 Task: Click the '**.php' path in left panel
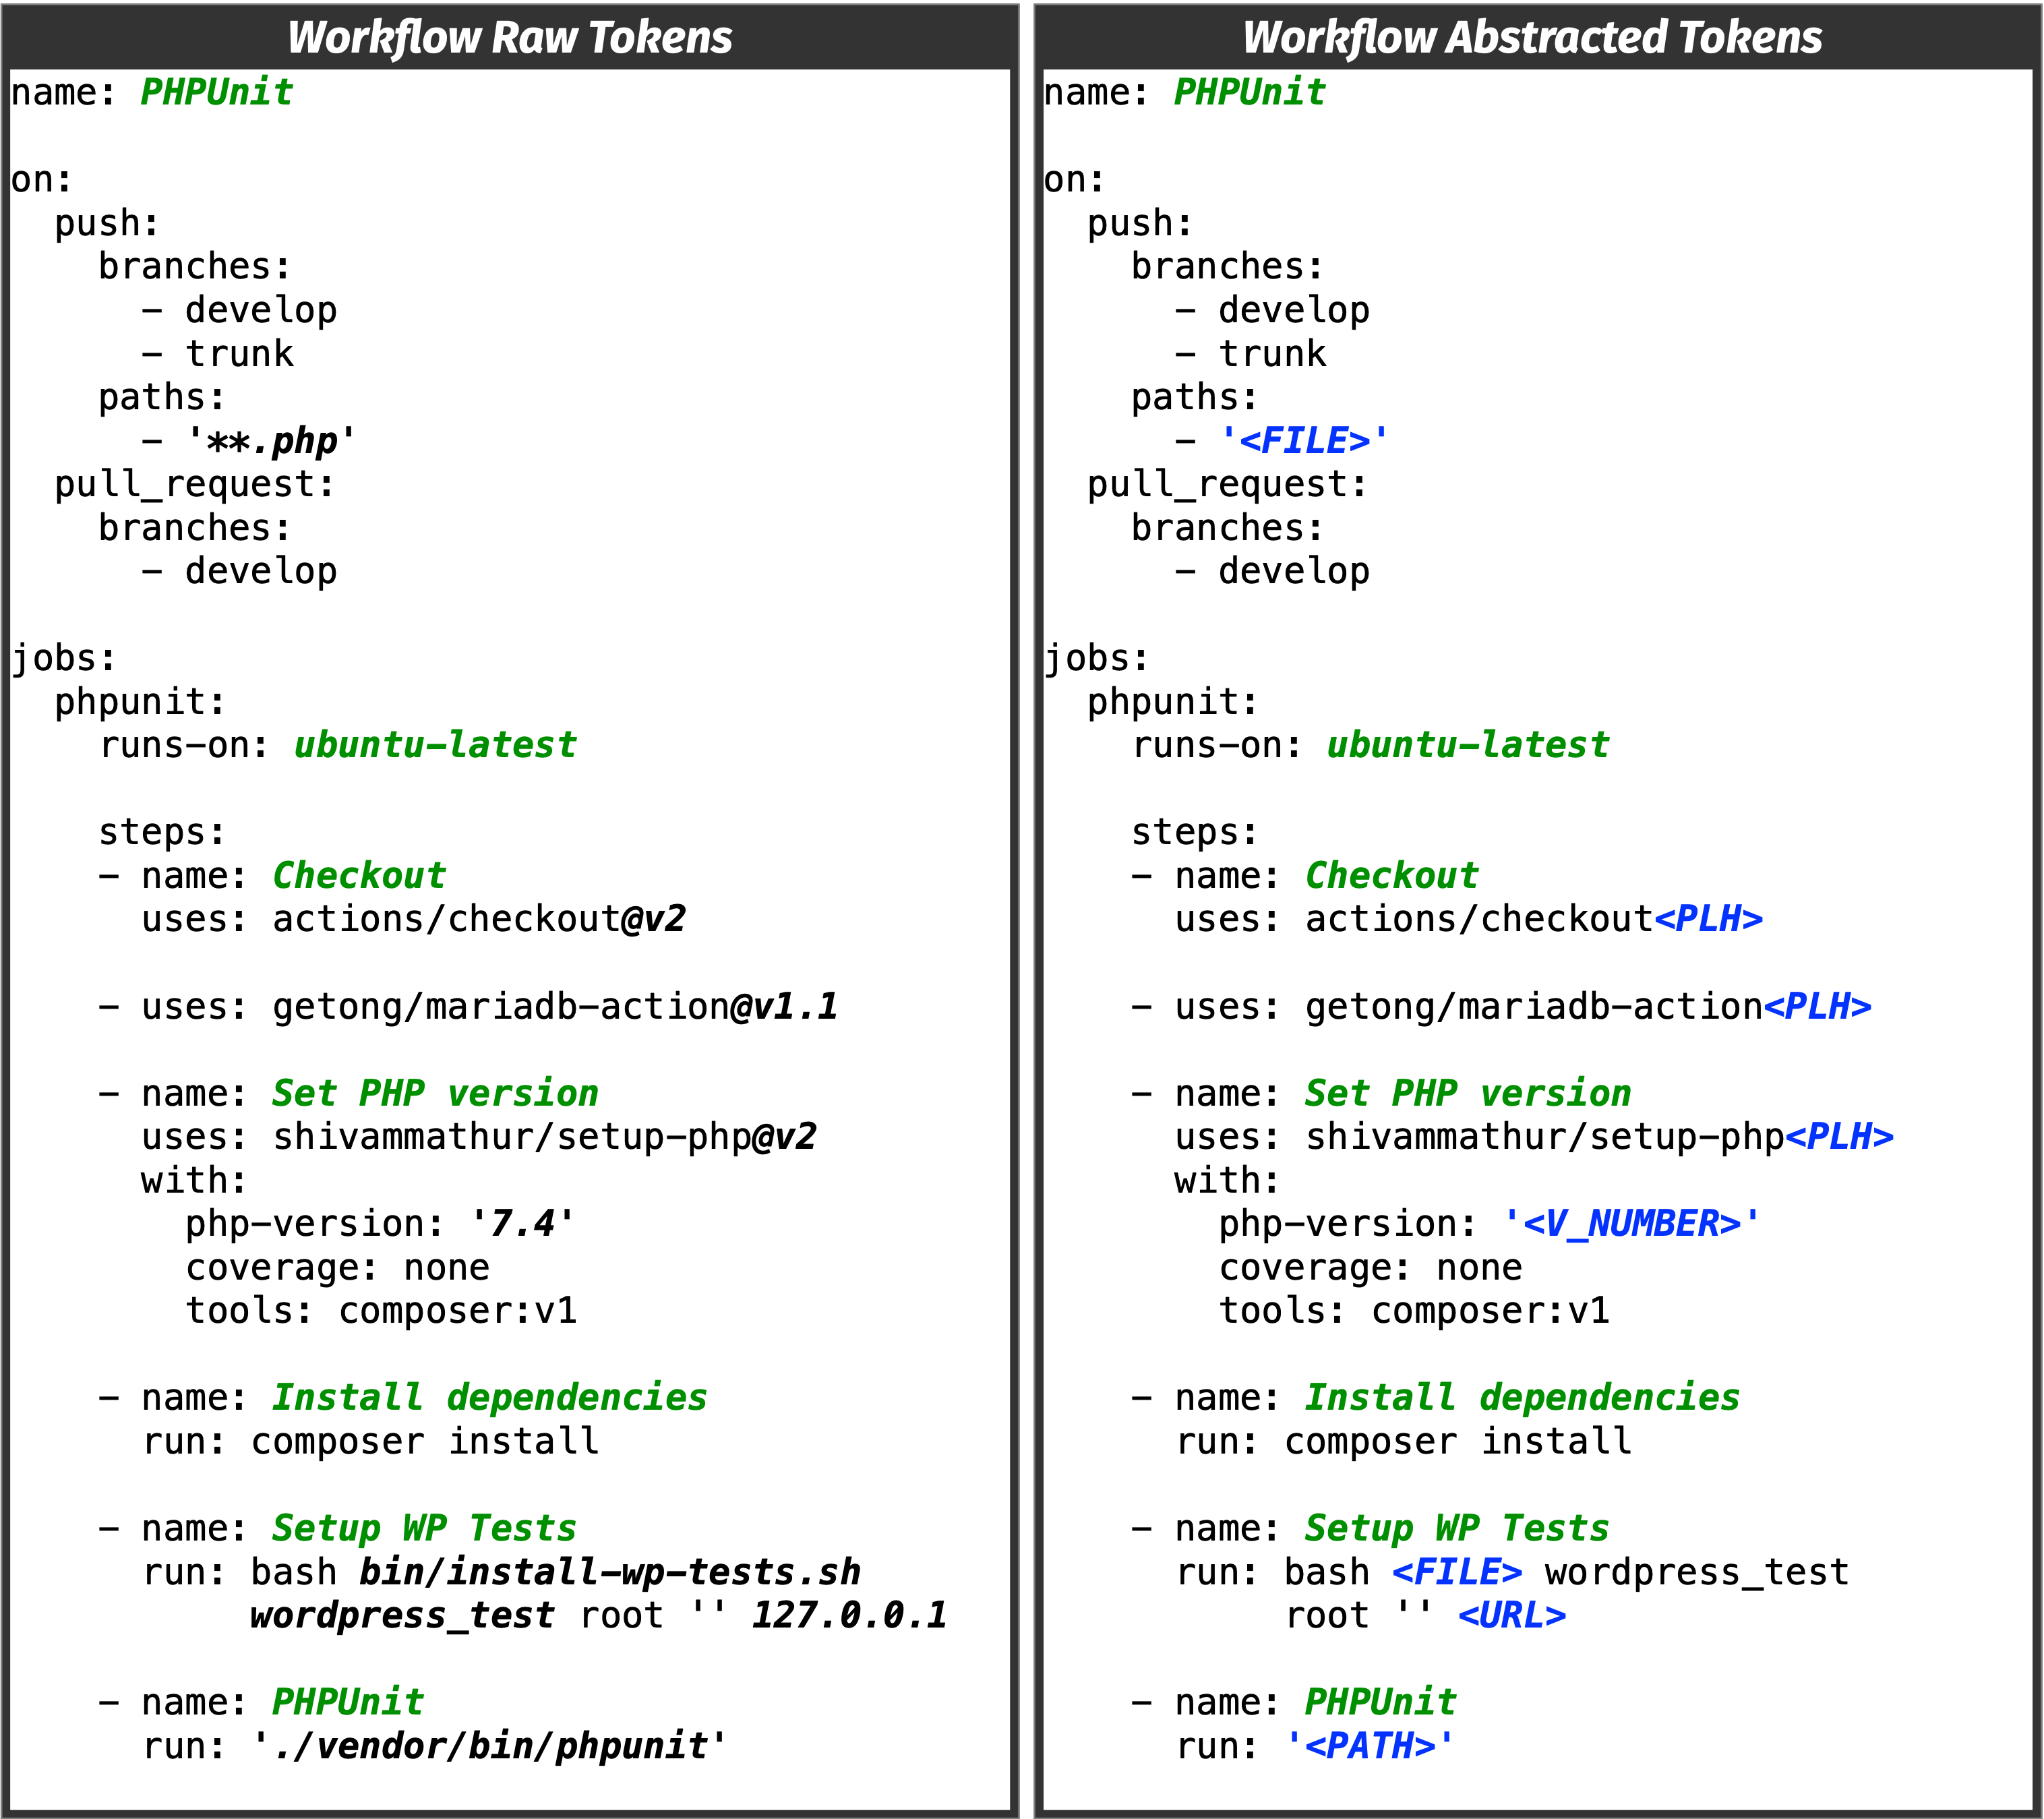coord(272,441)
